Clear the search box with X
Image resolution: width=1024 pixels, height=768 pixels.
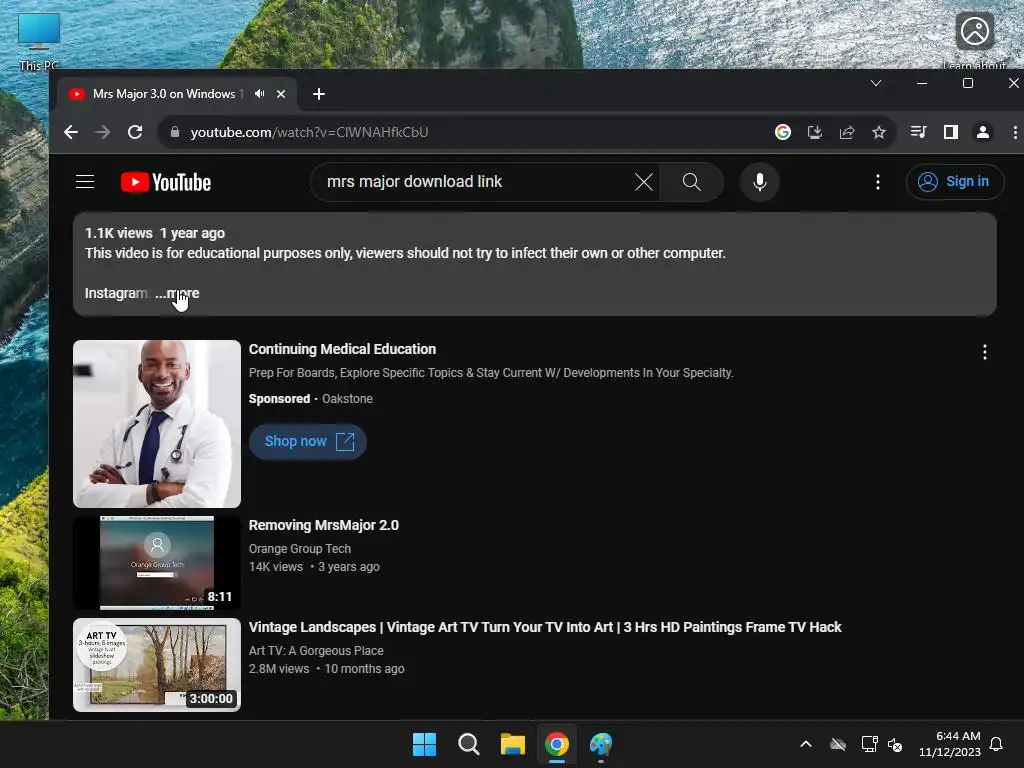643,182
